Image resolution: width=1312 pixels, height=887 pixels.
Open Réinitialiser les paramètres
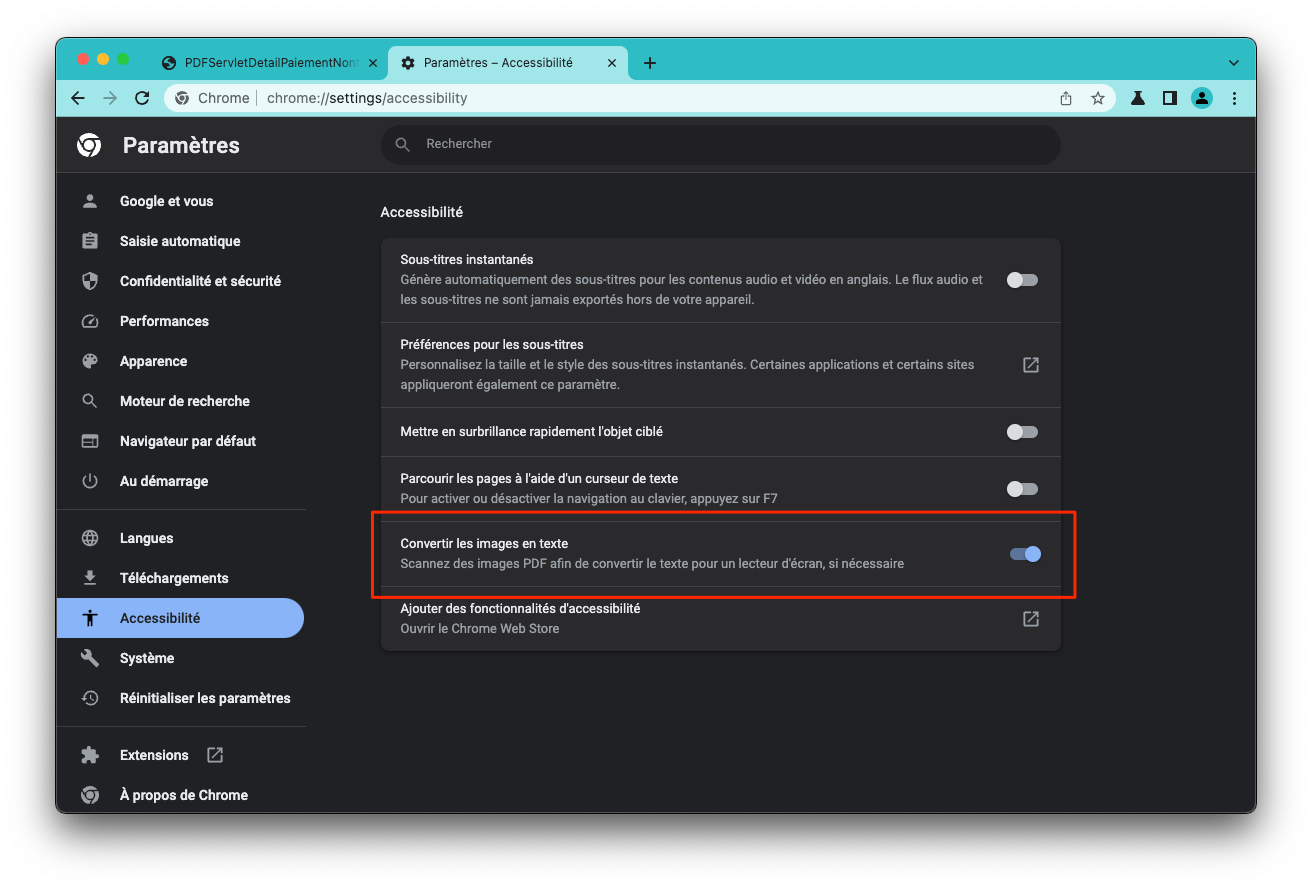pos(180,698)
